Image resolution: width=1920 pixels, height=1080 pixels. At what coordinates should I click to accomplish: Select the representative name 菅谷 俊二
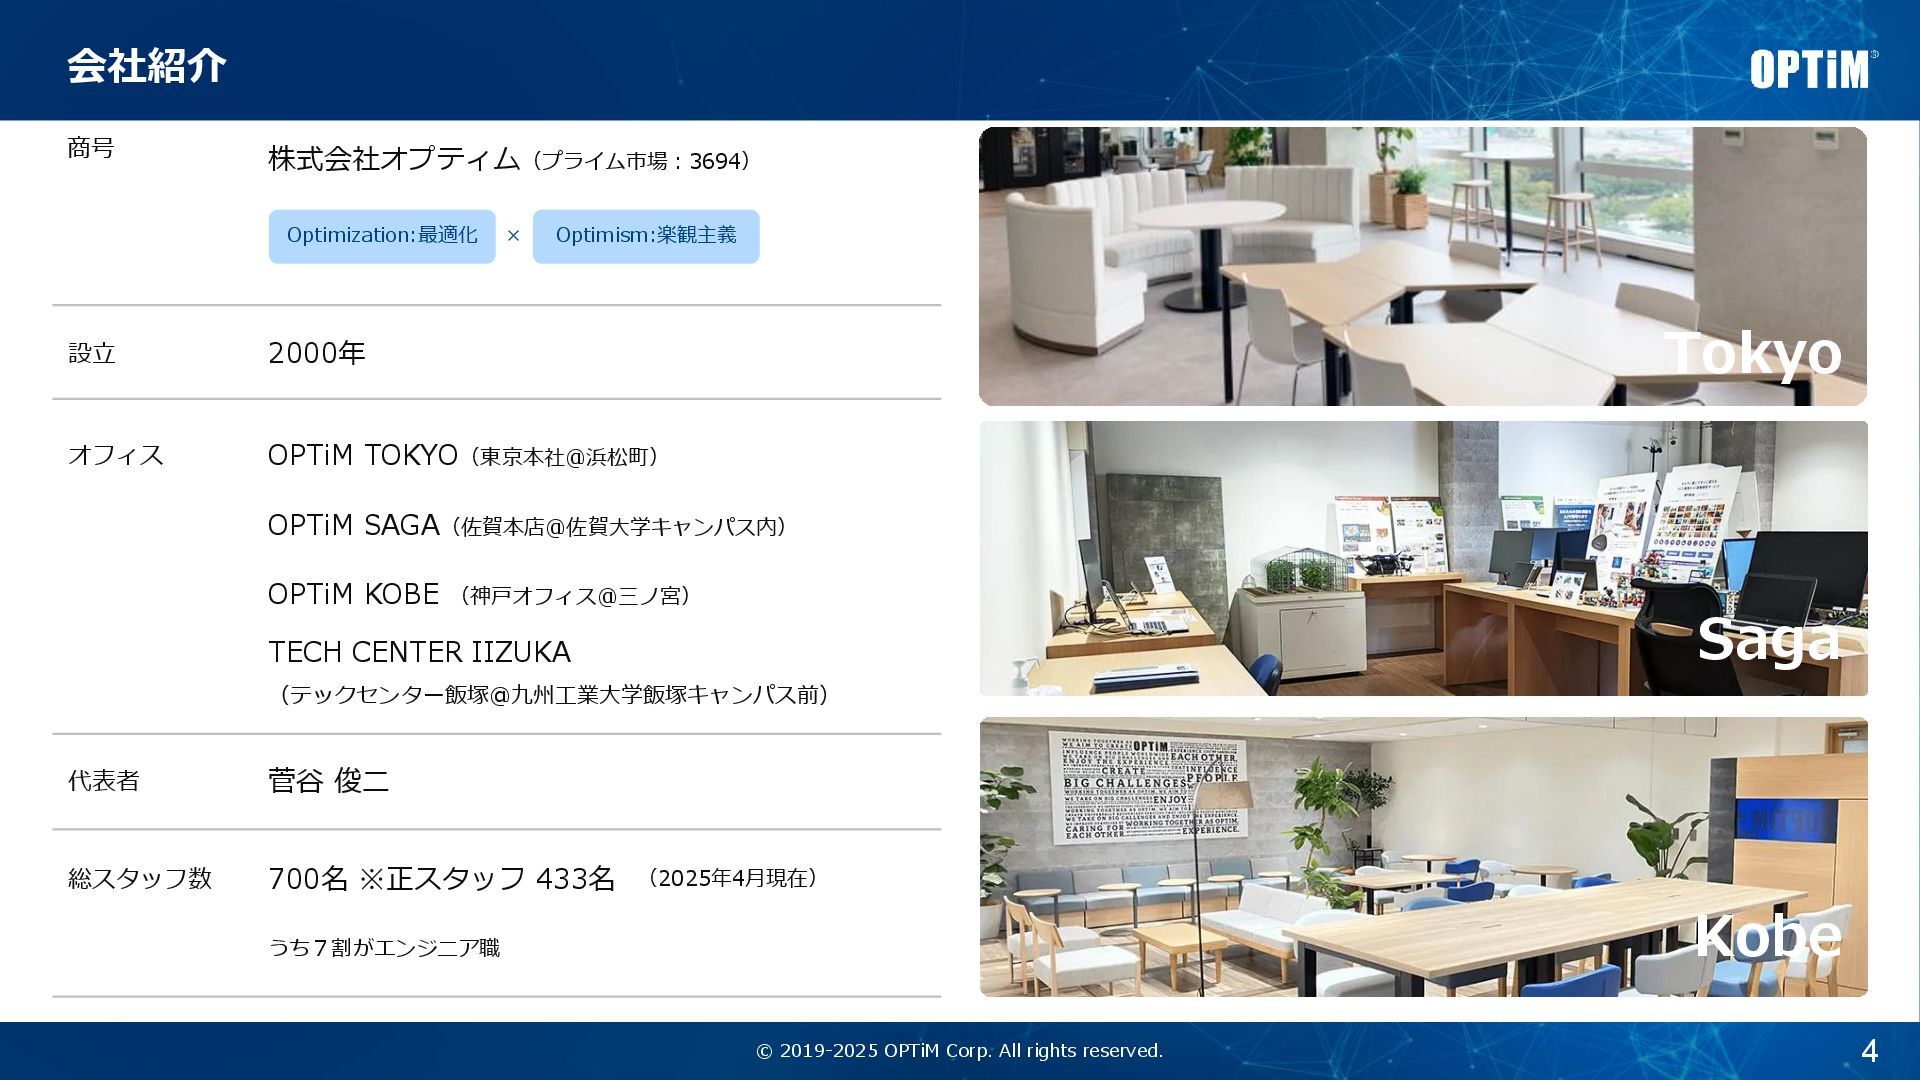pos(328,780)
